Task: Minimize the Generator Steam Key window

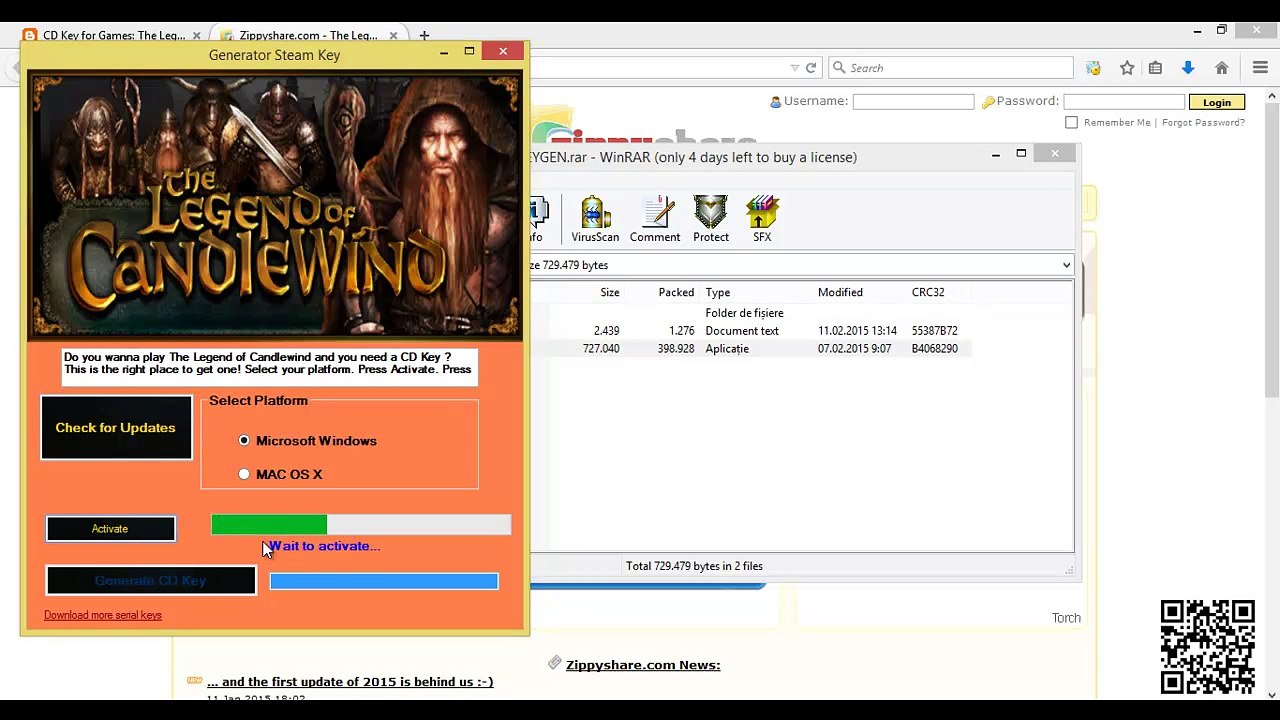Action: click(444, 52)
